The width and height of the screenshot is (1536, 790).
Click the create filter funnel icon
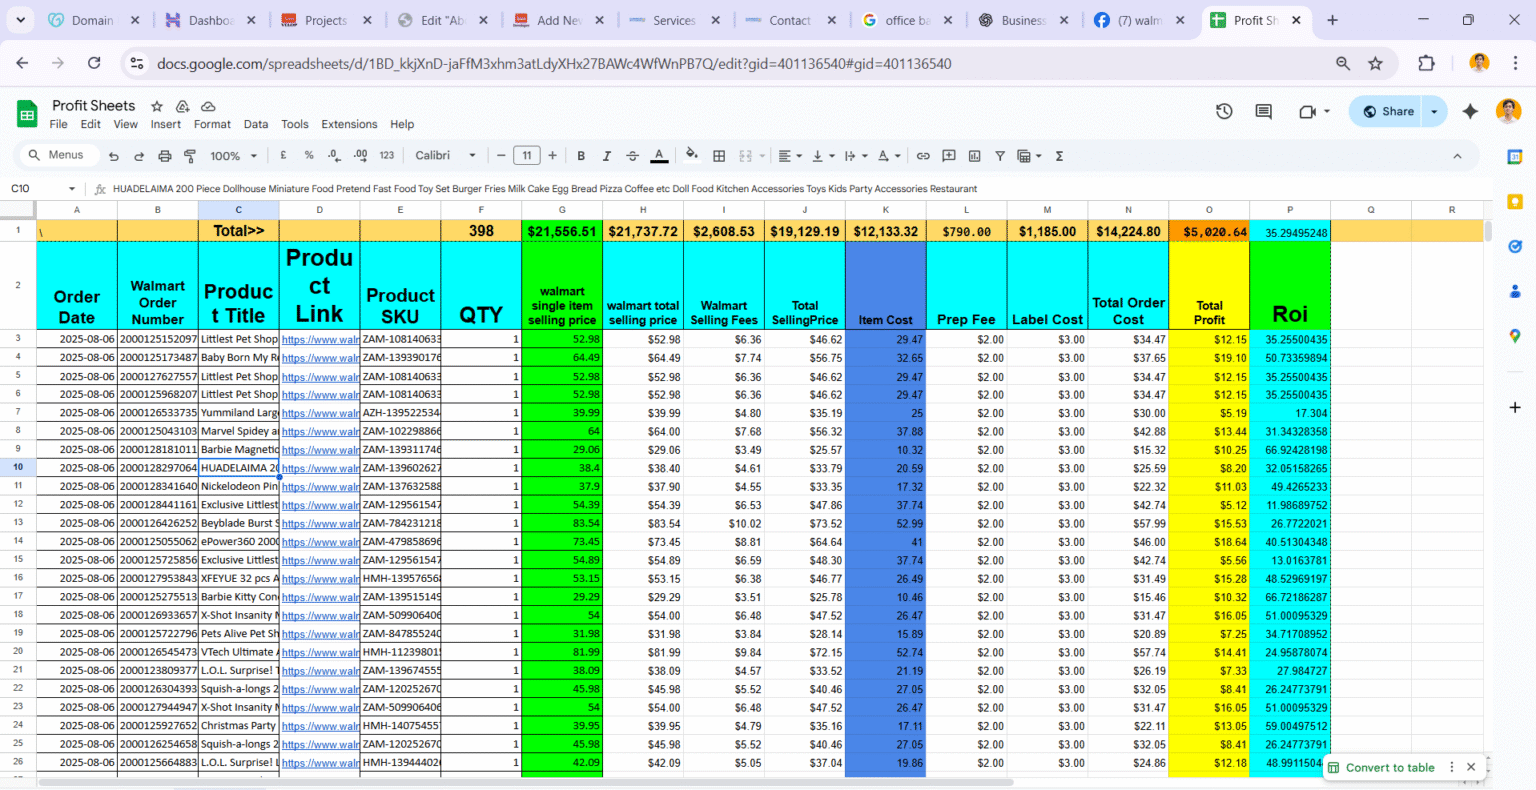click(x=999, y=156)
